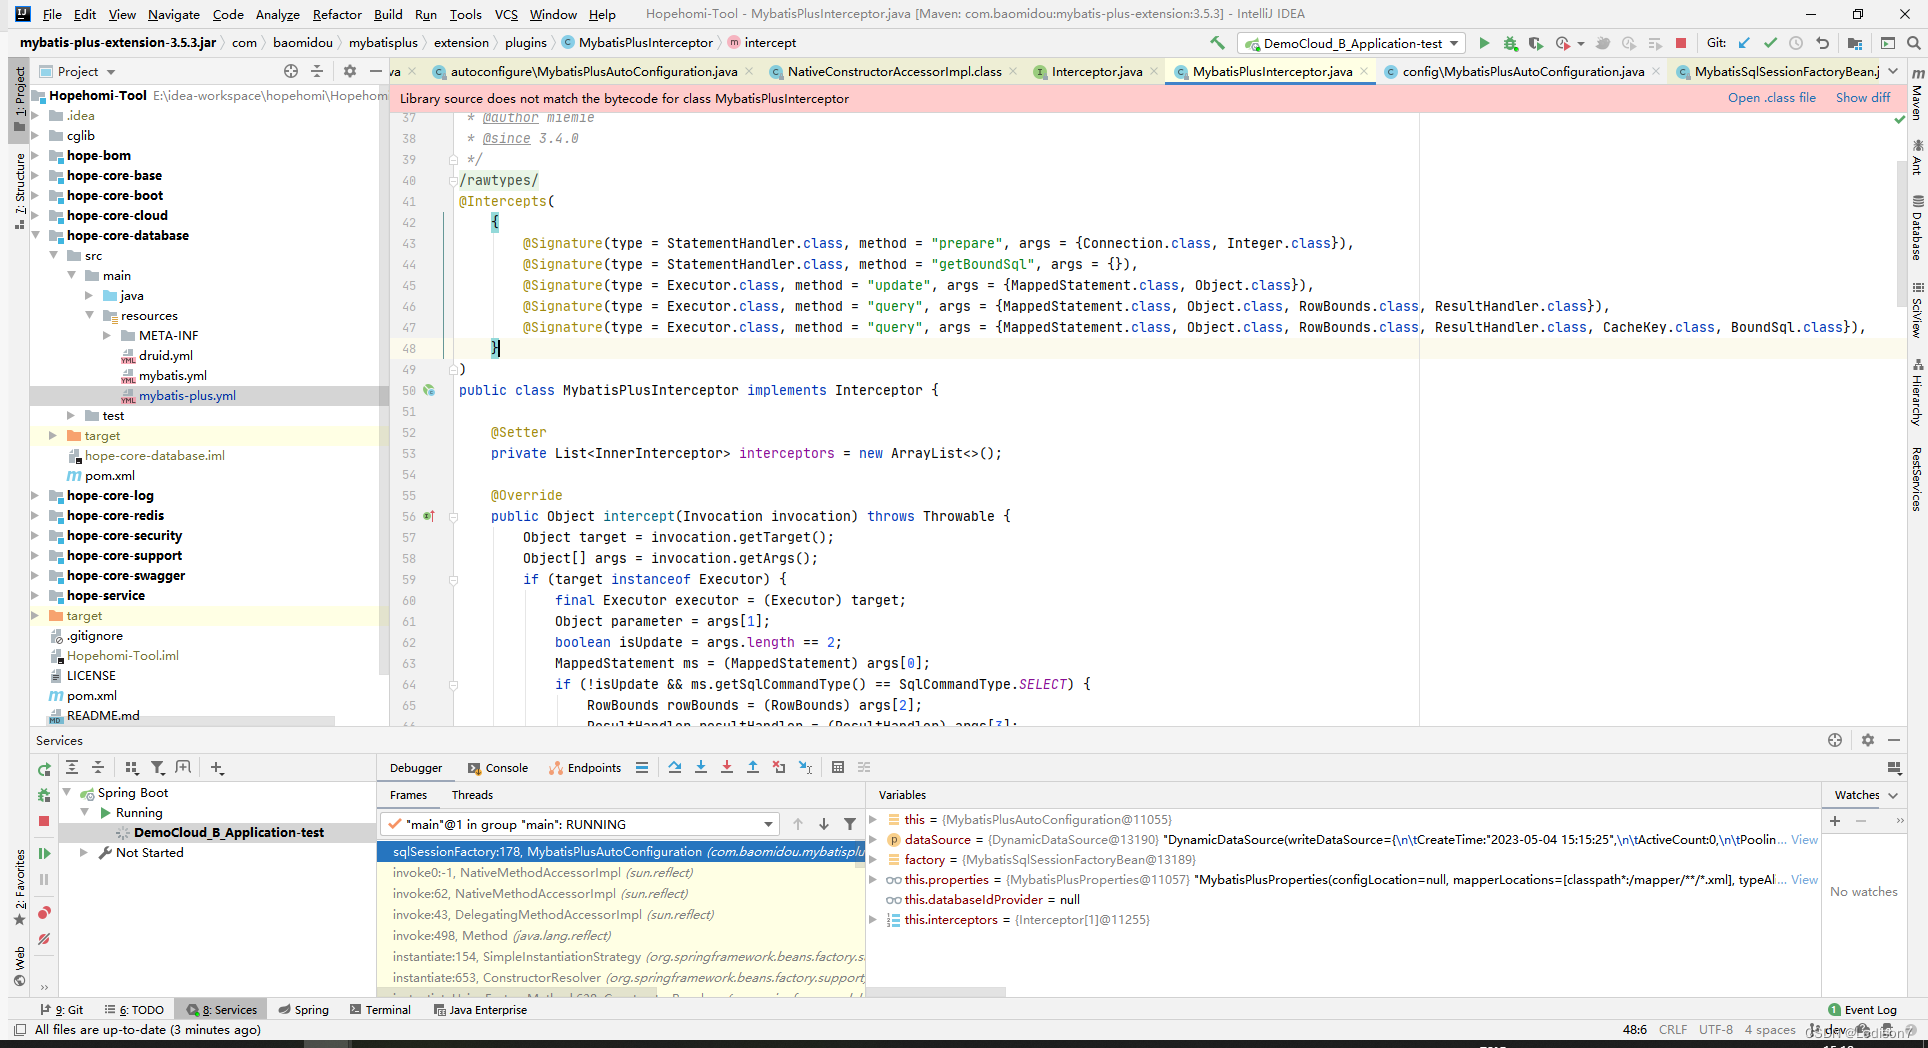This screenshot has width=1928, height=1048.
Task: Click filter icon in Services toolbar
Action: (157, 767)
